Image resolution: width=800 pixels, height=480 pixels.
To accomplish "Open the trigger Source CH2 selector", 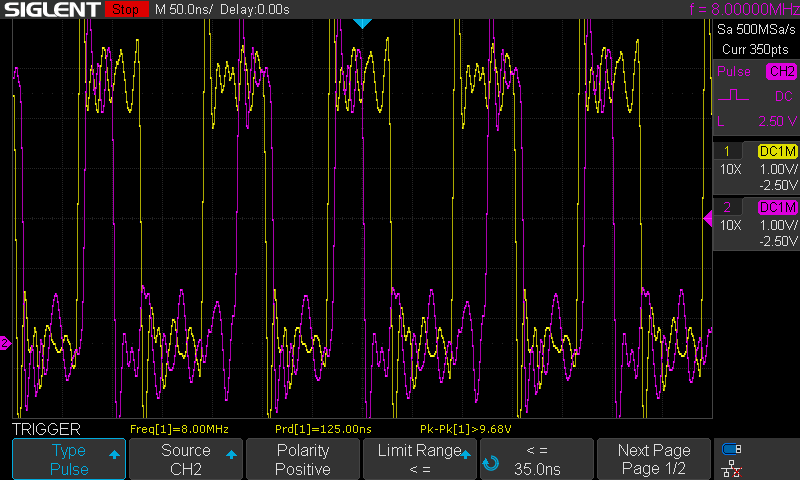I will [x=186, y=460].
